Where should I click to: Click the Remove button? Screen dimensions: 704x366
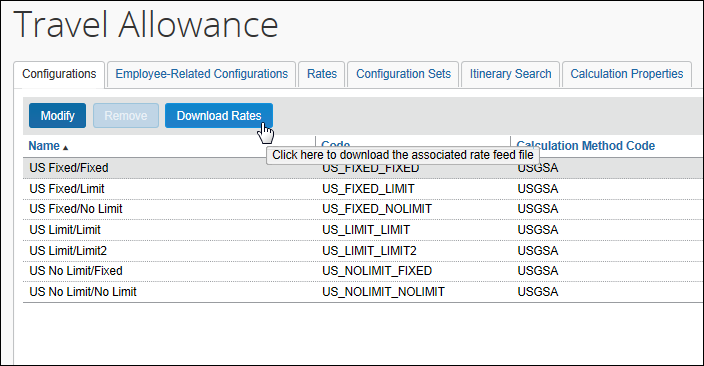pyautogui.click(x=126, y=116)
